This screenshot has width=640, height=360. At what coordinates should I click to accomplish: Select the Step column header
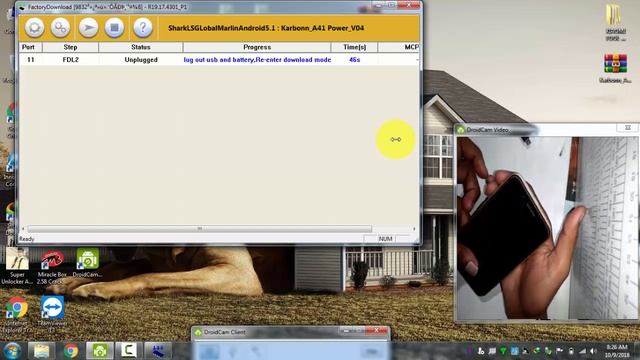tap(70, 47)
